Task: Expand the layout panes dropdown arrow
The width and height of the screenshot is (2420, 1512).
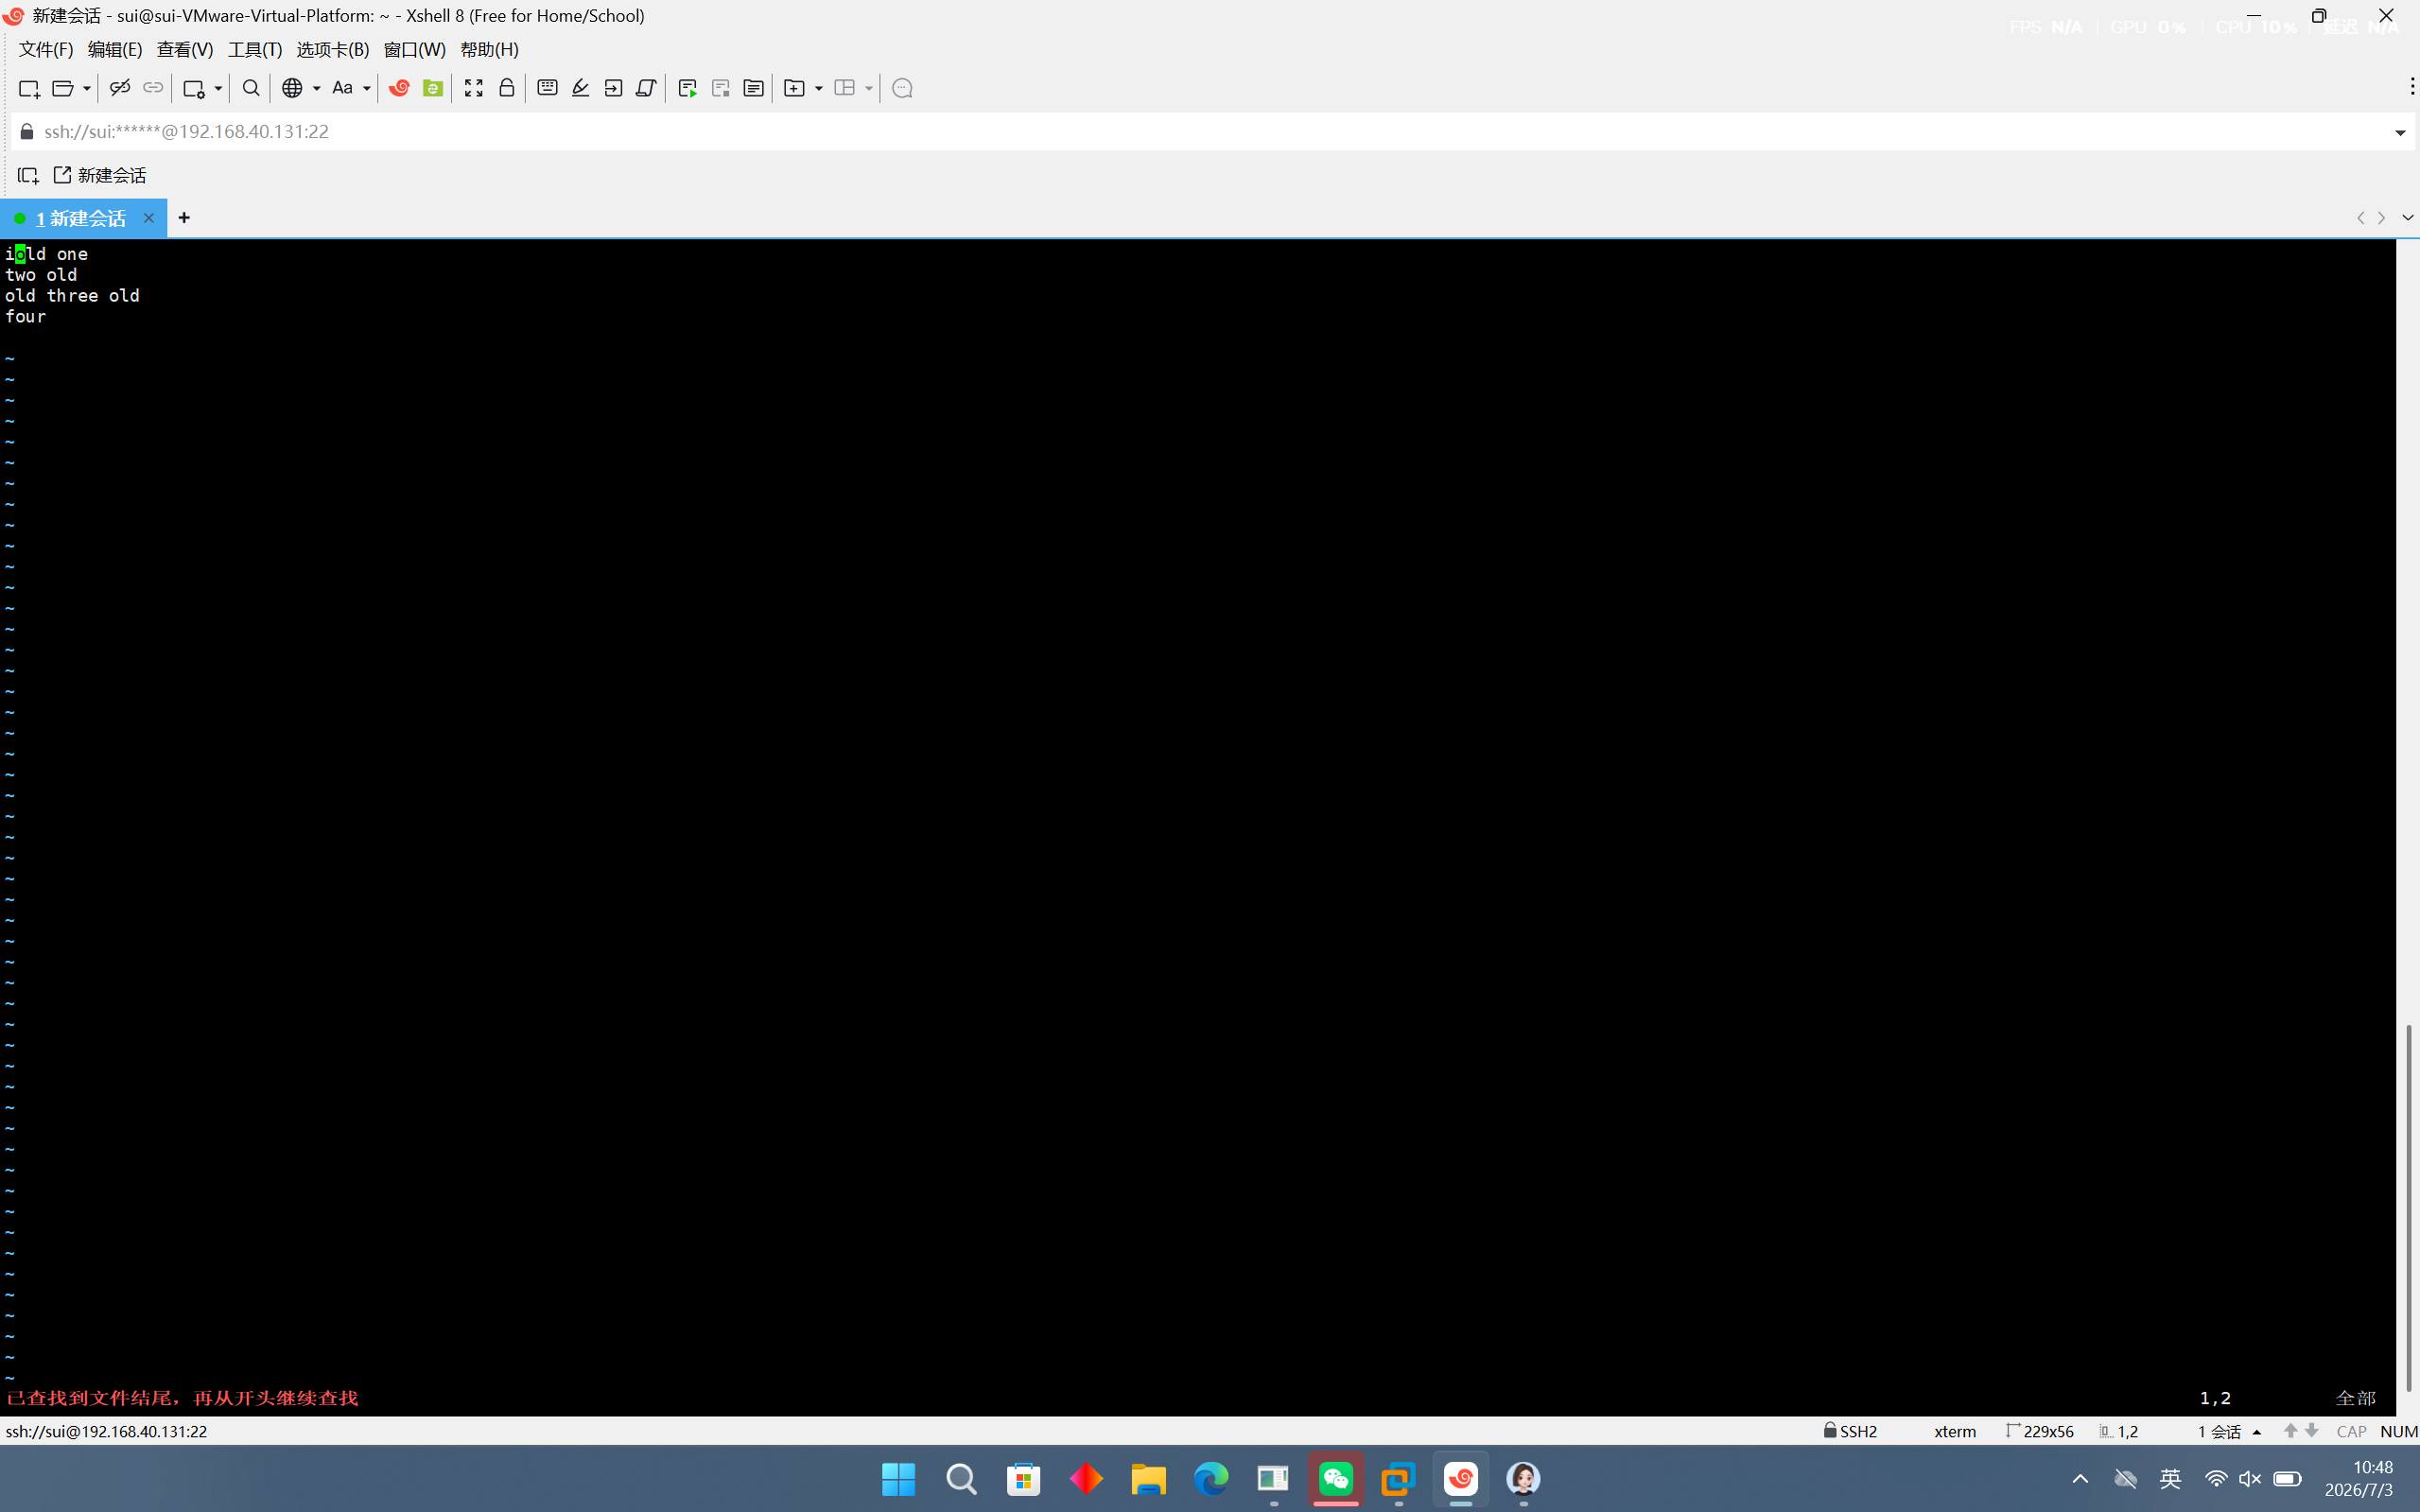Action: coord(869,88)
